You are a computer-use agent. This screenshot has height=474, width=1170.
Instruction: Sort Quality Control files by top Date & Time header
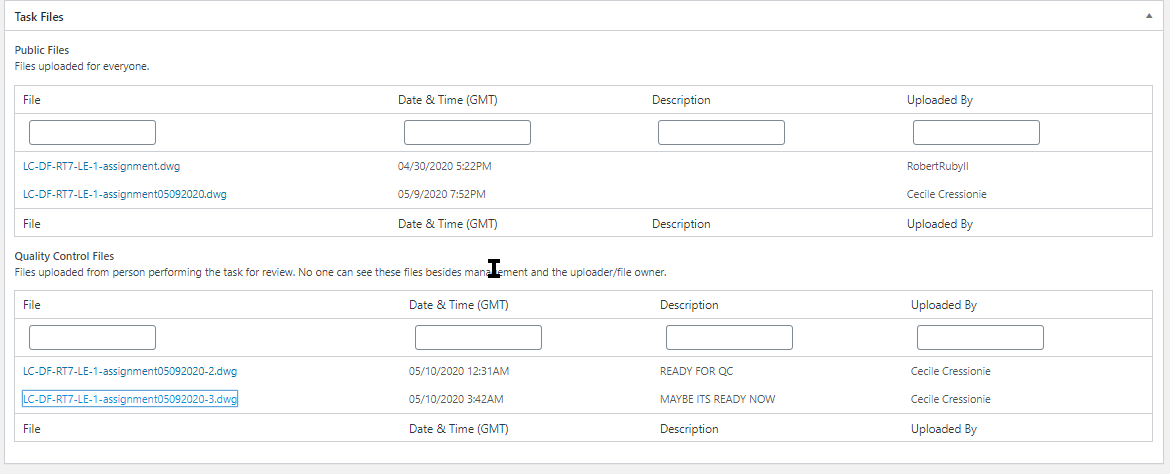pyautogui.click(x=459, y=305)
